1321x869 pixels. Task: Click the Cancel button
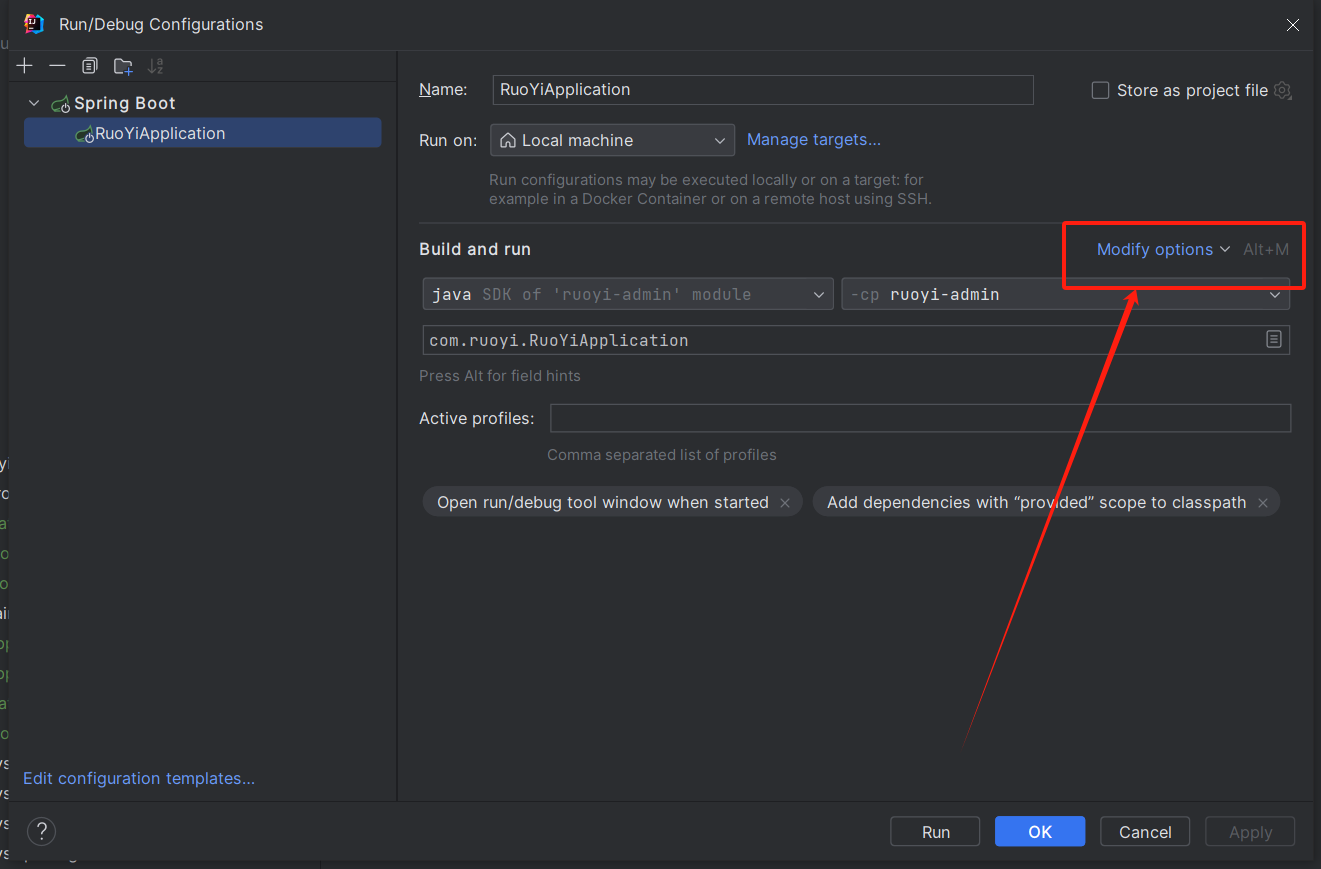(1145, 831)
